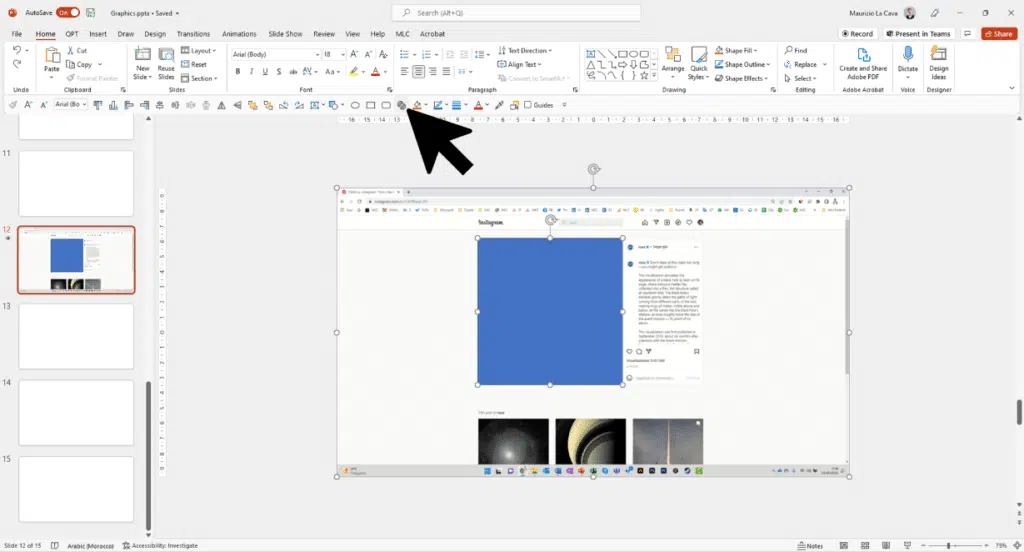This screenshot has height=552, width=1024.
Task: Select the oval shape in Quick Access Toolbar
Action: click(x=355, y=105)
